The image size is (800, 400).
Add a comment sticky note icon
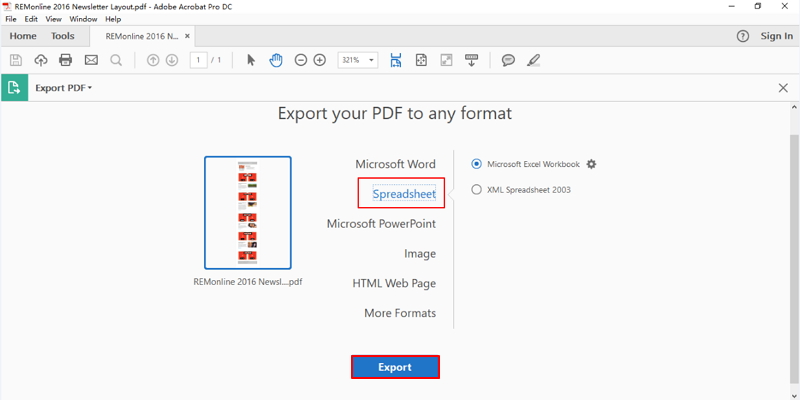(508, 60)
